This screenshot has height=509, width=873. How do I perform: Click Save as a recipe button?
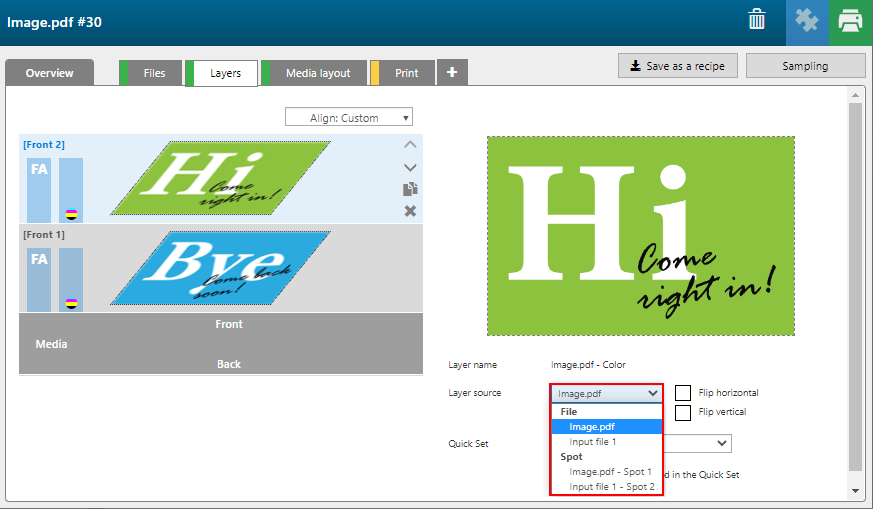678,66
